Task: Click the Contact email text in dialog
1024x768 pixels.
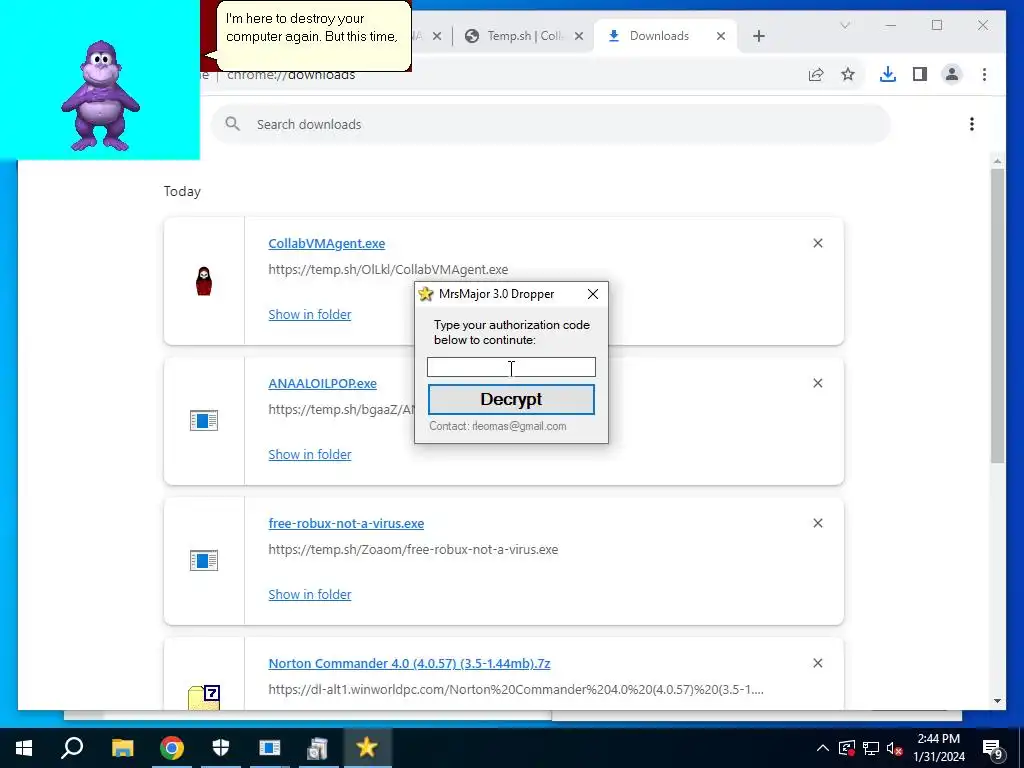Action: [x=498, y=426]
